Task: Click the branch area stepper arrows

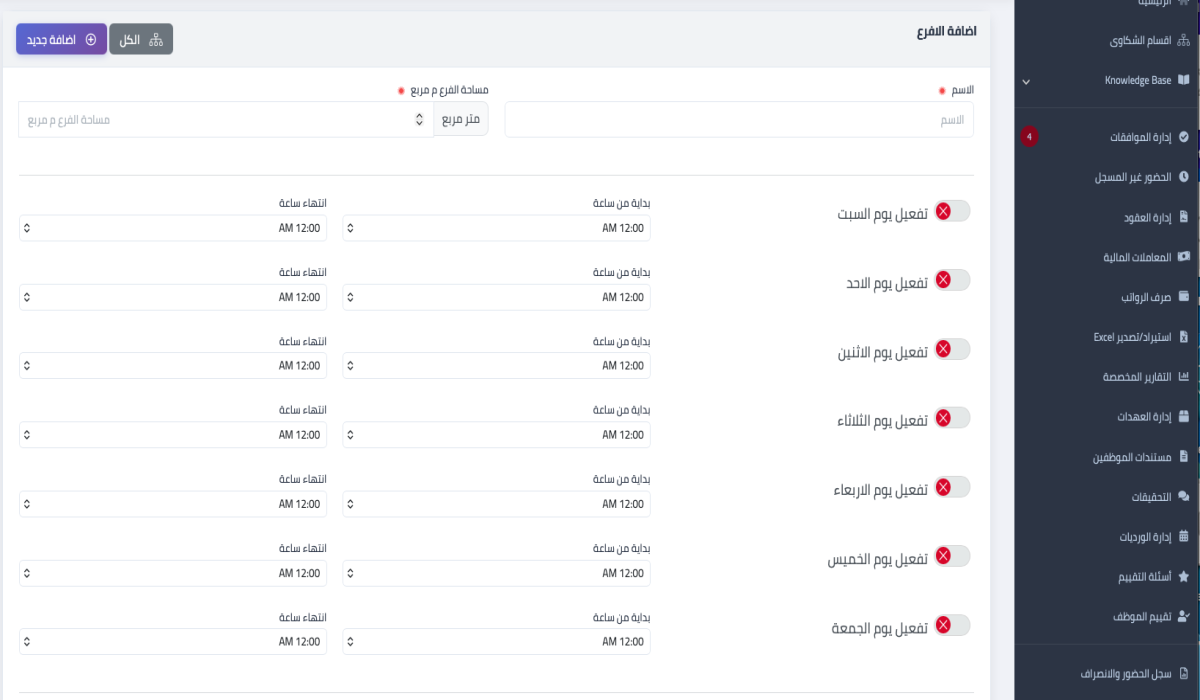Action: 419,120
